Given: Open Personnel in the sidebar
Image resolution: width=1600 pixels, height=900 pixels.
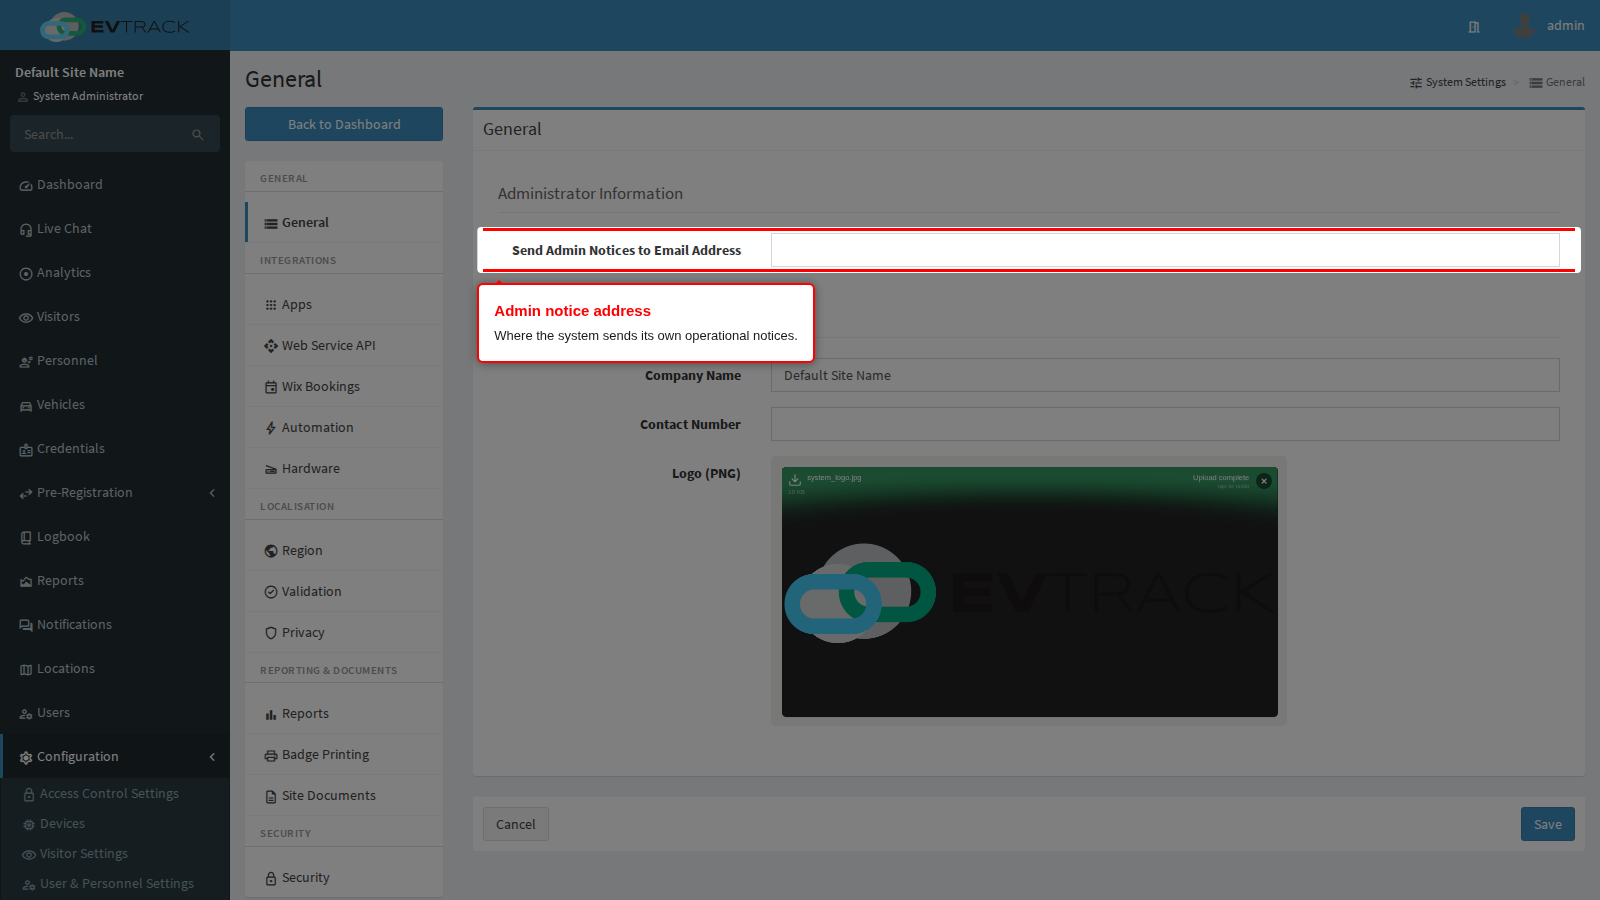Looking at the screenshot, I should [115, 361].
